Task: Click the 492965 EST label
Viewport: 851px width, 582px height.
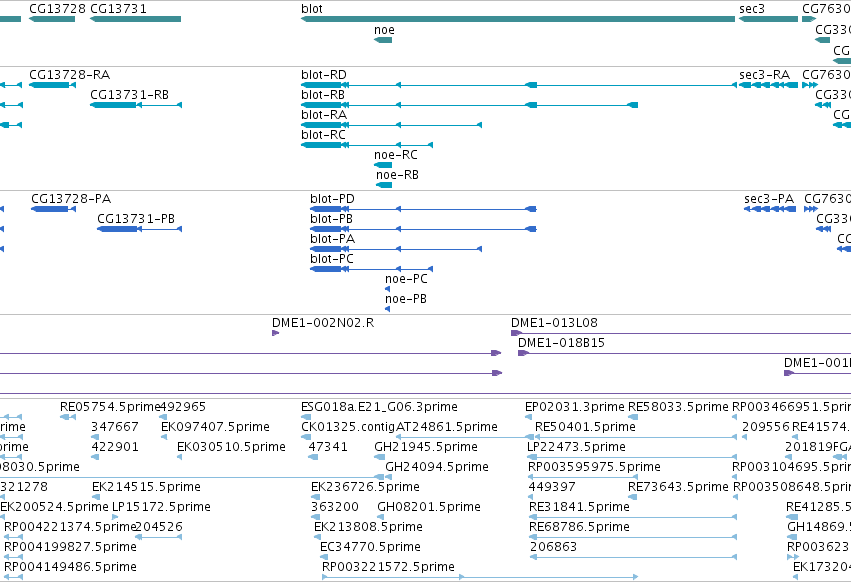Action: coord(183,407)
